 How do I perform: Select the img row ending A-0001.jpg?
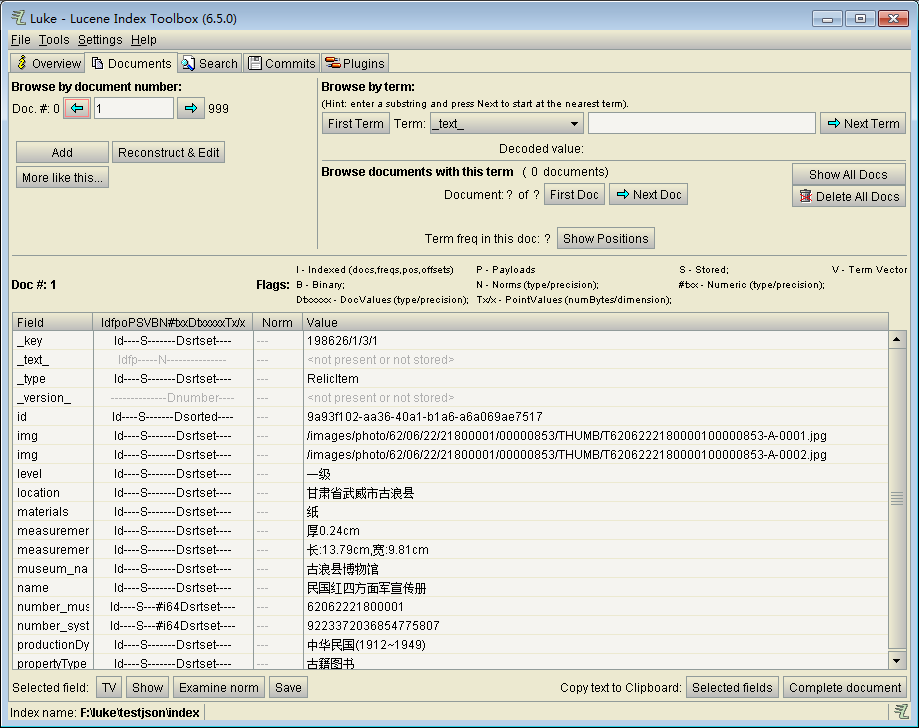coord(450,436)
